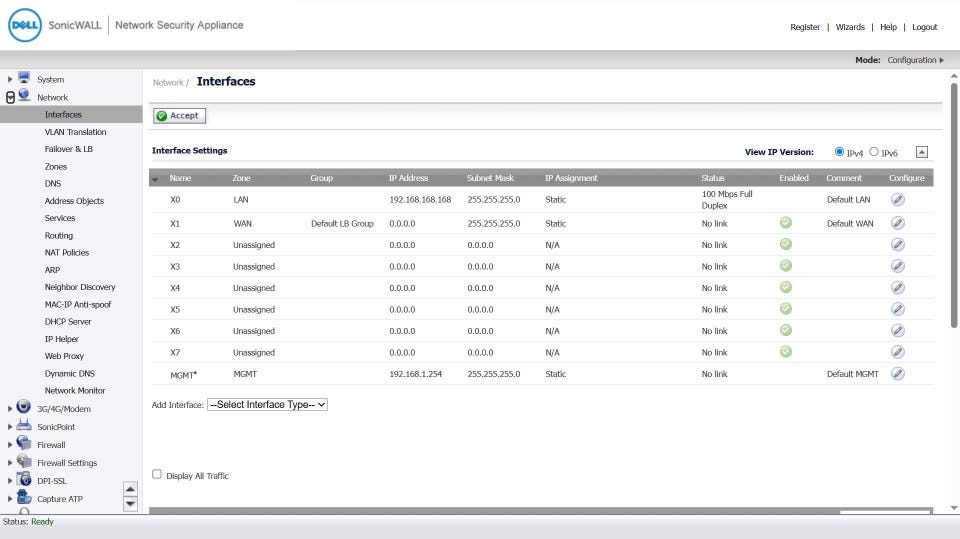Screen dimensions: 960x539
Task: Click the edit icon in the X6 row
Action: click(898, 331)
